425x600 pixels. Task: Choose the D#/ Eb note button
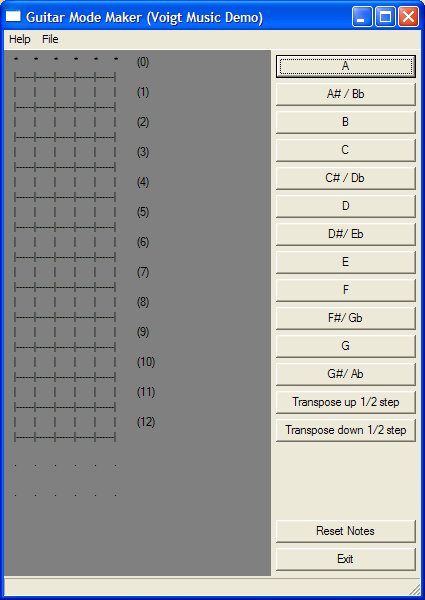[x=345, y=234]
